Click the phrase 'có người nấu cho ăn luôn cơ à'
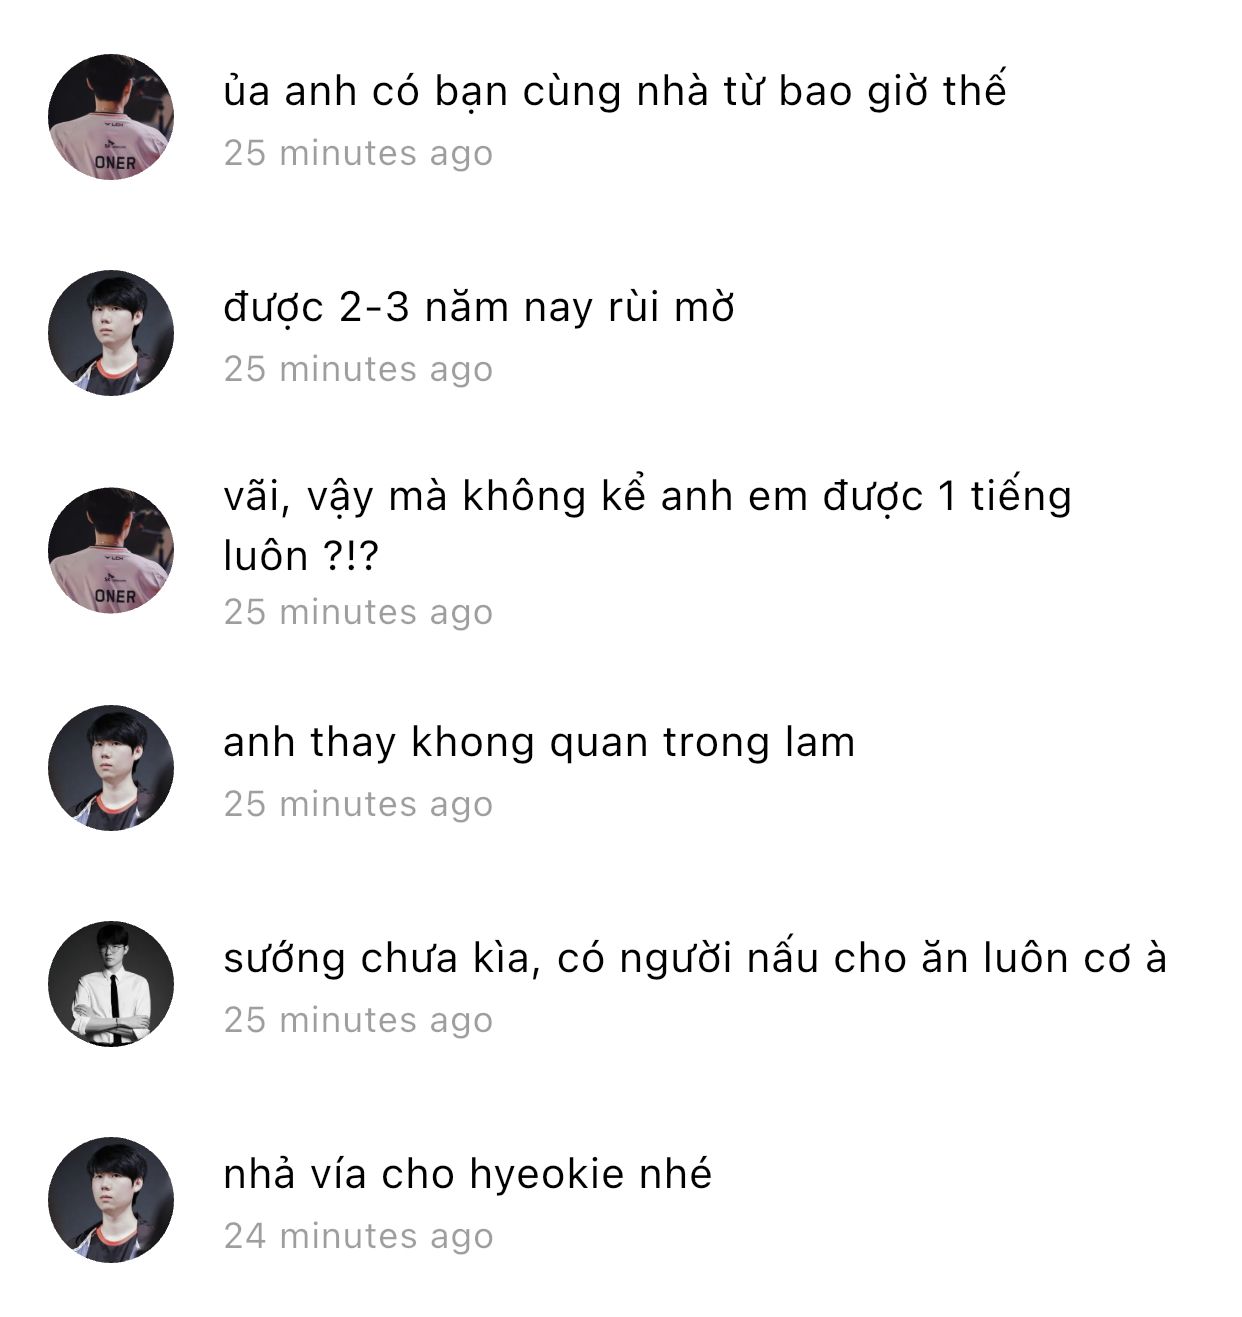This screenshot has width=1242, height=1317. click(862, 957)
